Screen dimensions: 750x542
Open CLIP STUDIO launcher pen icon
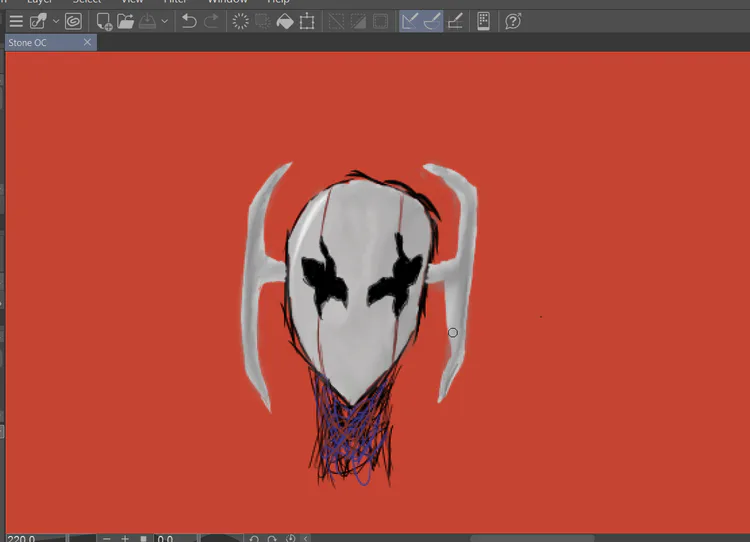[x=38, y=21]
